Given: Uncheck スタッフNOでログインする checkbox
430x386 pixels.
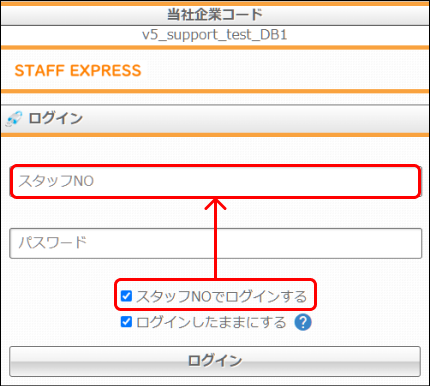Looking at the screenshot, I should (126, 296).
